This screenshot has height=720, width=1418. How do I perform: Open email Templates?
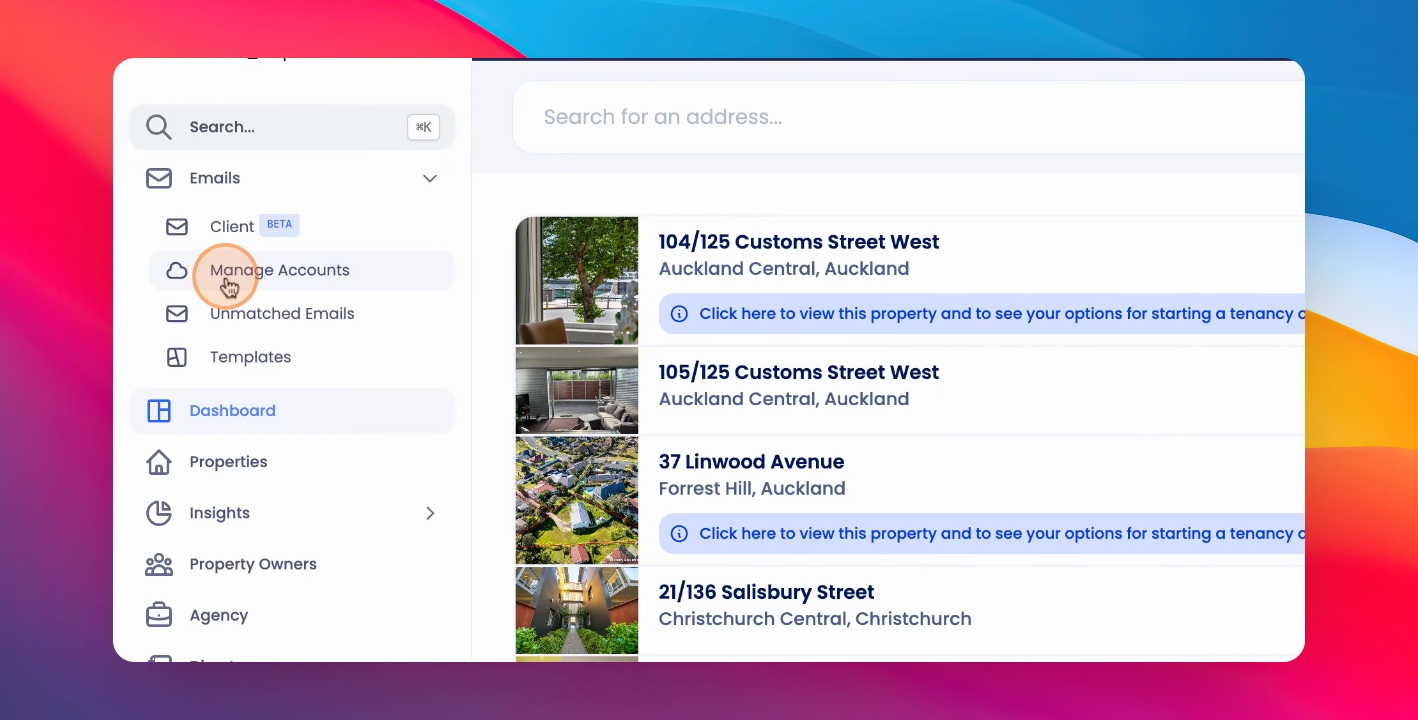pos(302,357)
